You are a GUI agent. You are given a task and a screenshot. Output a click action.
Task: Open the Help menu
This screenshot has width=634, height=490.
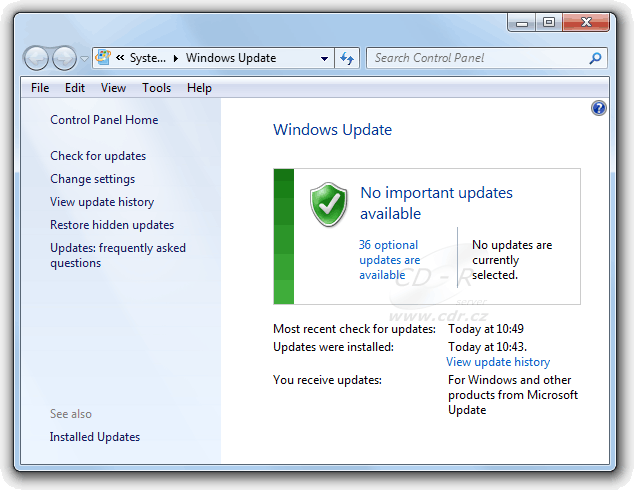coord(199,88)
